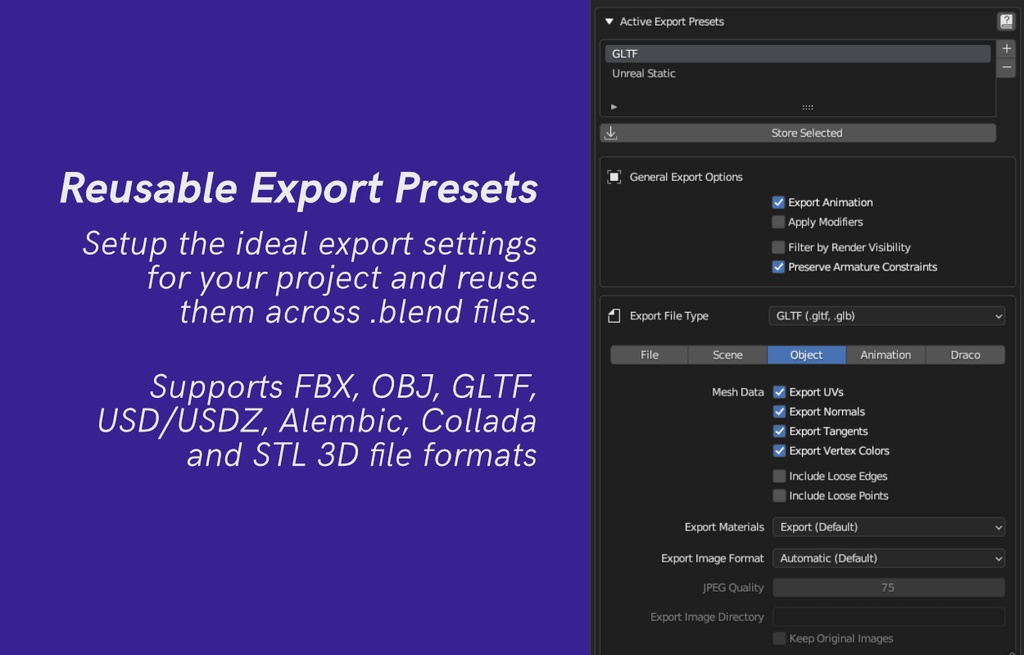Change the Export Image Format dropdown
Screen dimensions: 1024x655
coord(888,558)
